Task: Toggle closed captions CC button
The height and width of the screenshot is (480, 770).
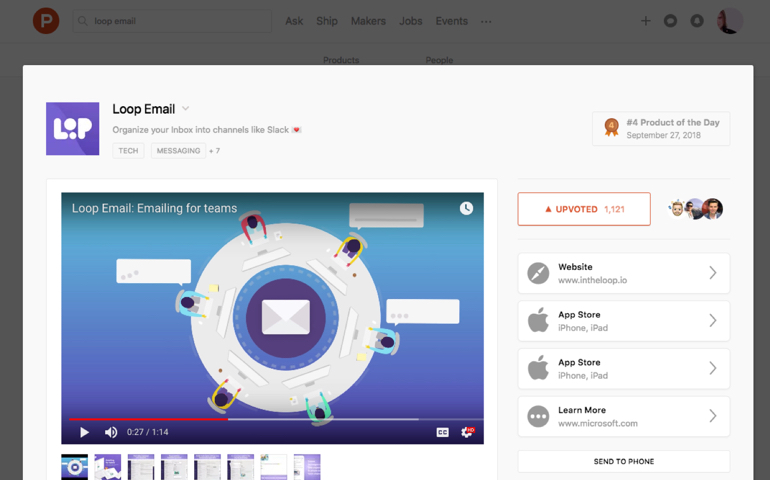Action: click(x=442, y=432)
